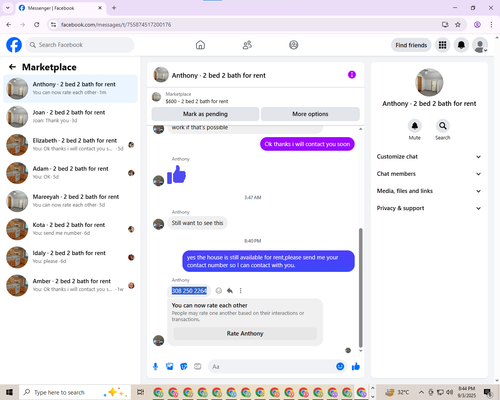Mute the Anthony conversation
Image resolution: width=500 pixels, height=400 pixels.
tap(415, 126)
